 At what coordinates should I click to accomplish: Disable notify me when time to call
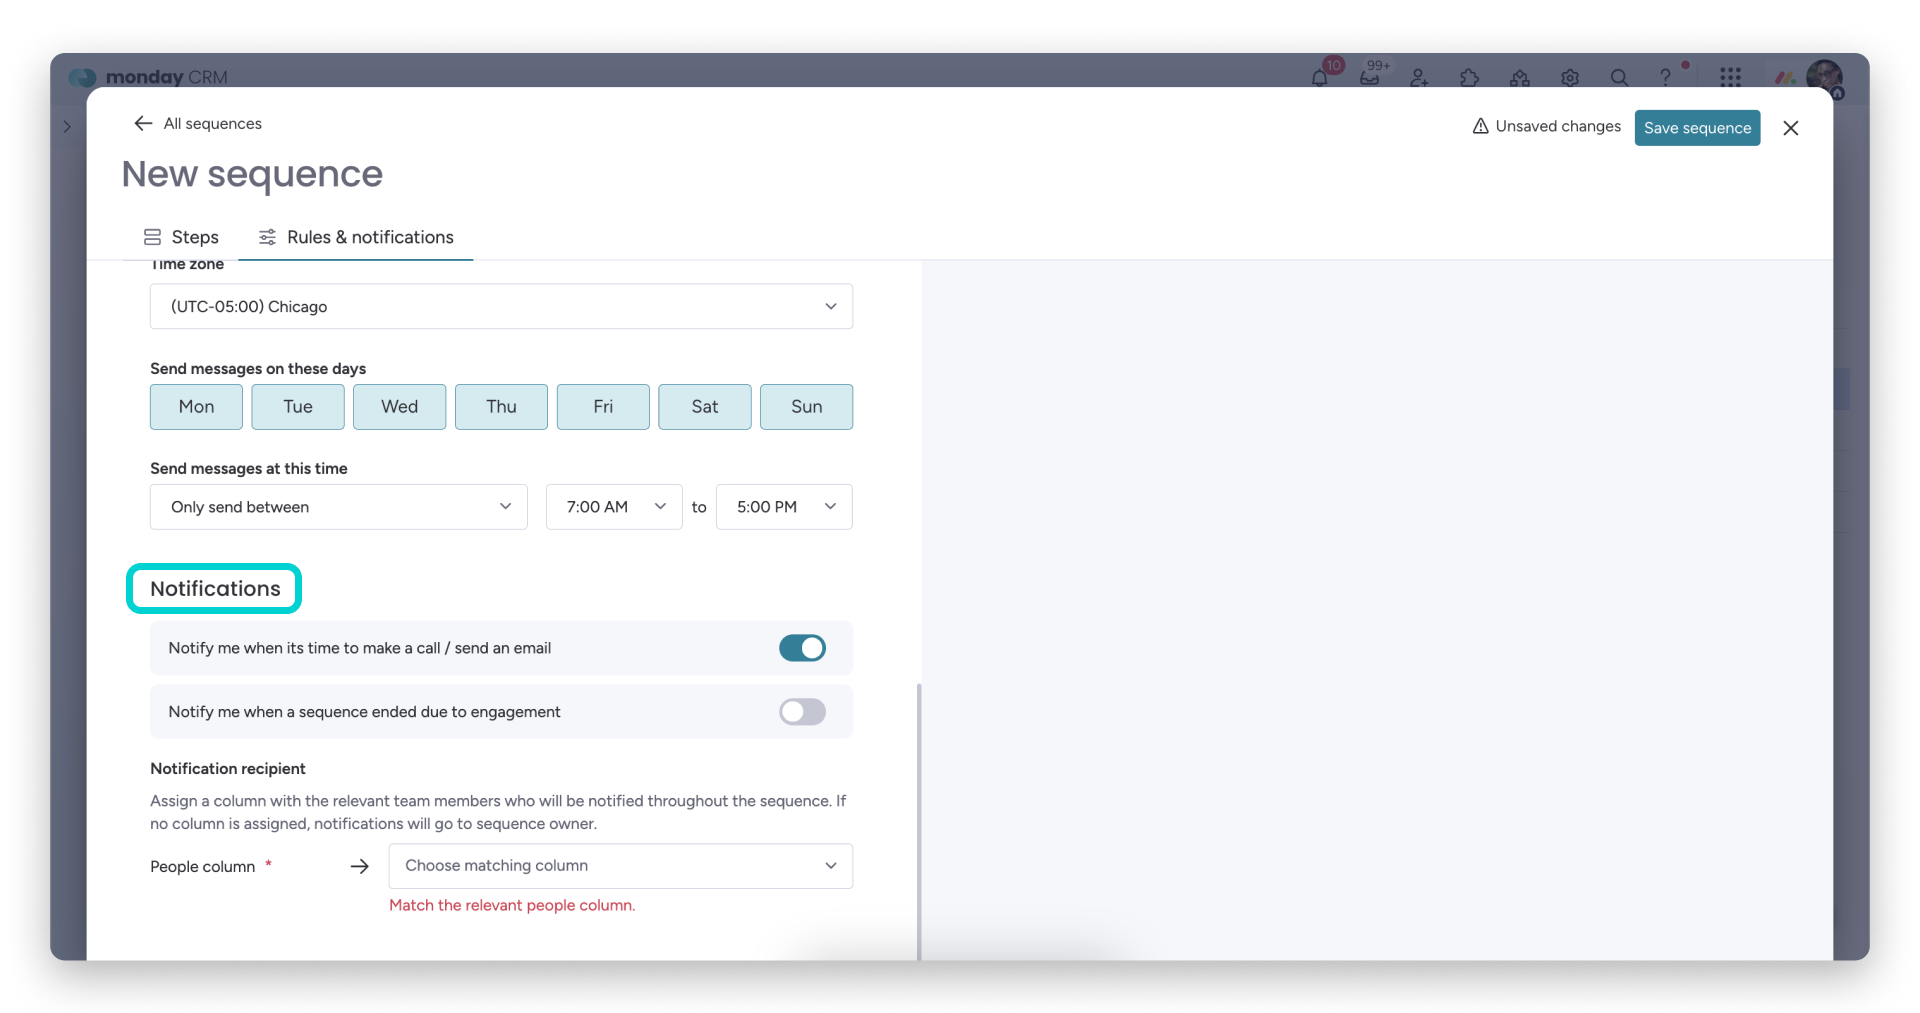(x=802, y=648)
